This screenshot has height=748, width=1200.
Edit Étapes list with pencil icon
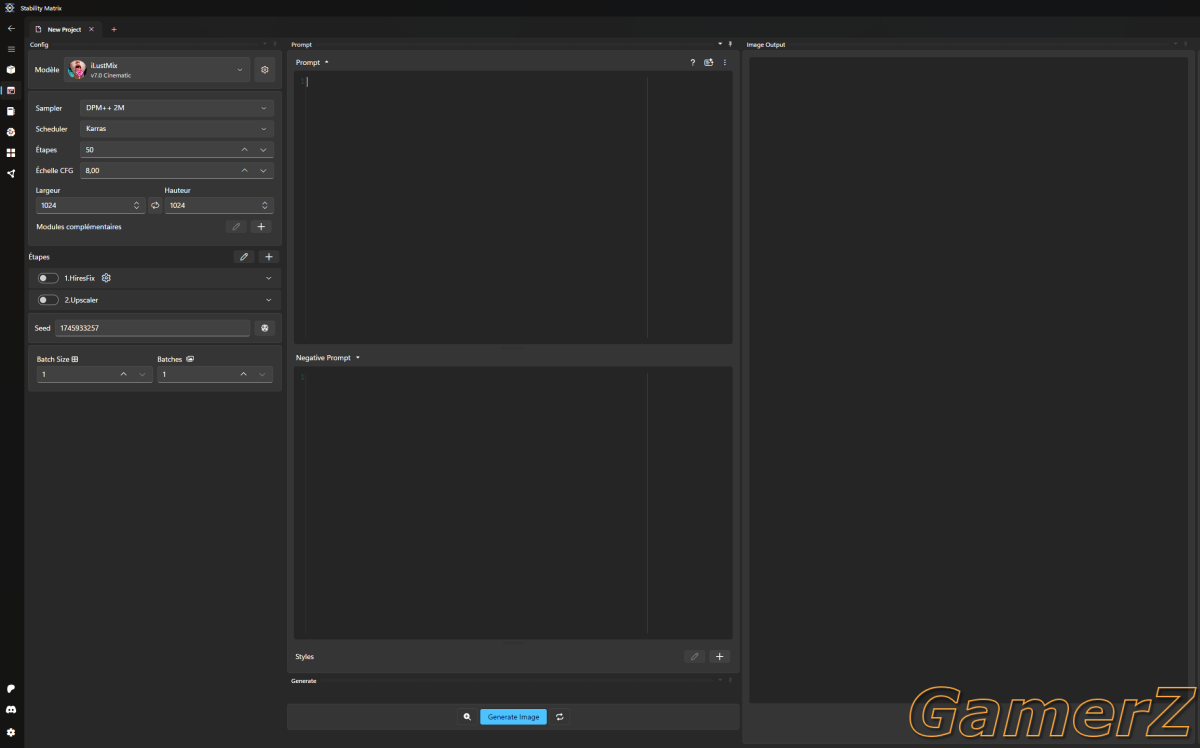244,257
